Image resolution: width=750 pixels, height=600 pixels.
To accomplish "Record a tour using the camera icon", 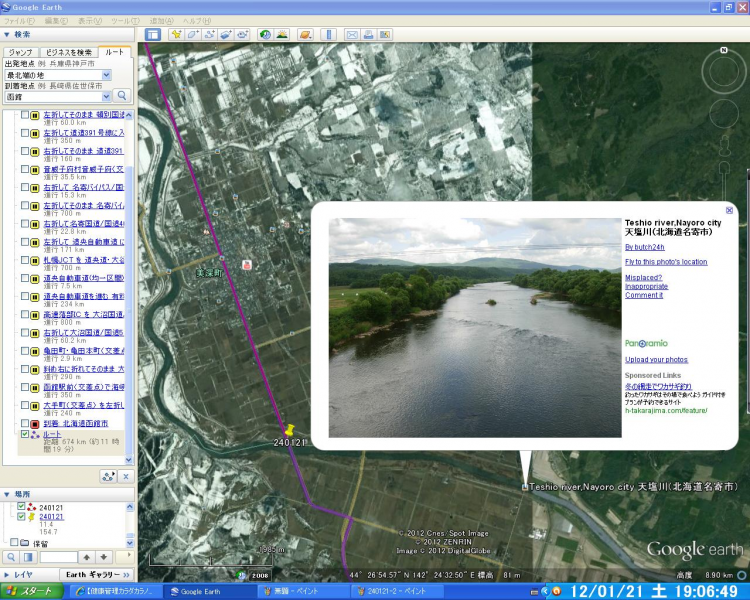I will click(x=242, y=34).
